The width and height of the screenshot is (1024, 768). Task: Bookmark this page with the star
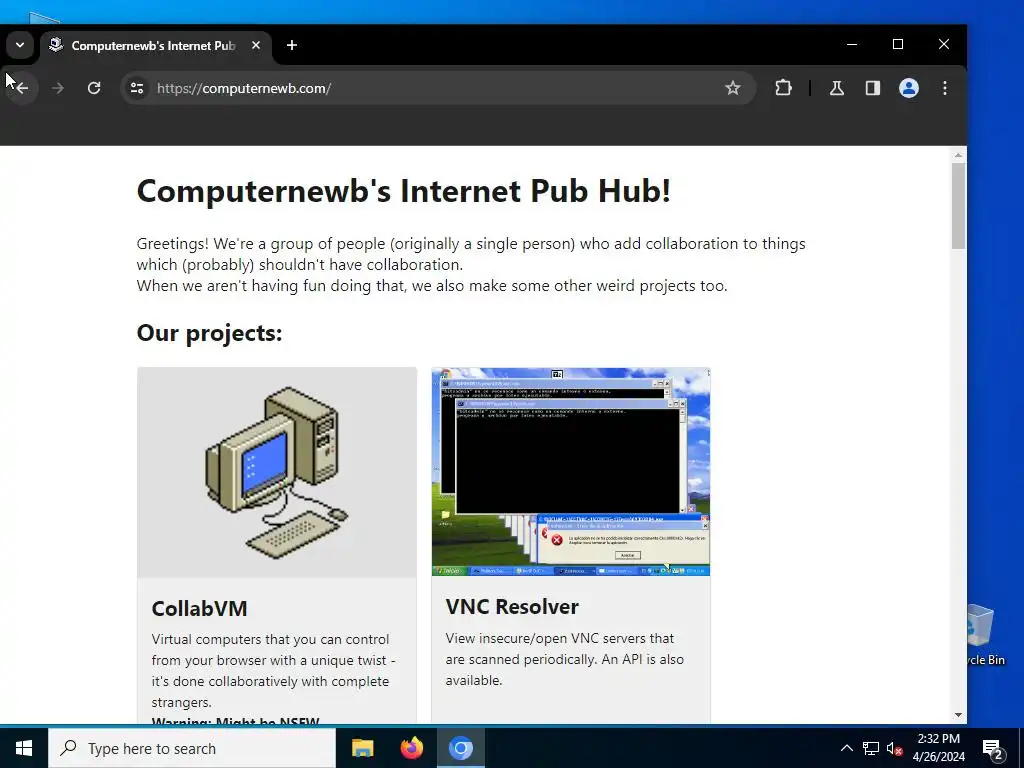click(x=733, y=88)
